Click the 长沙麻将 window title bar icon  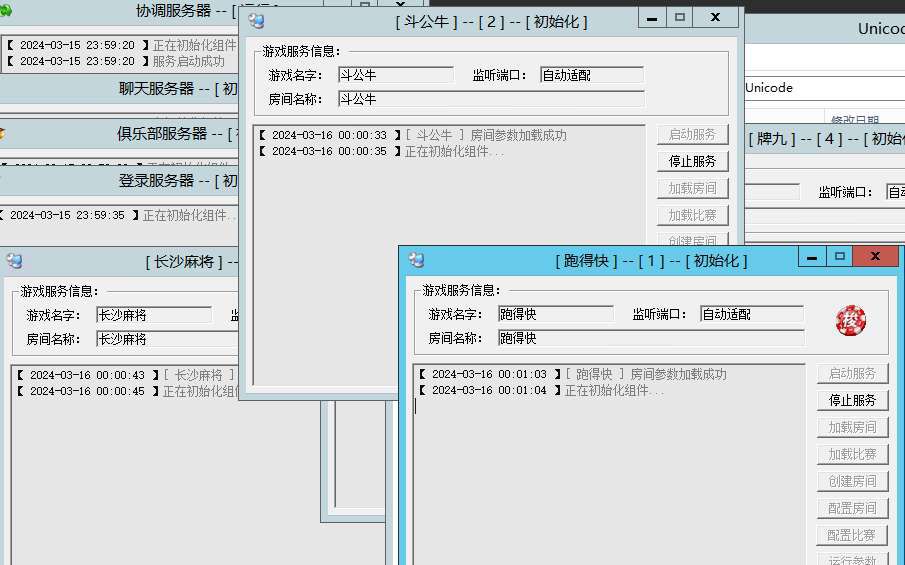tap(14, 261)
